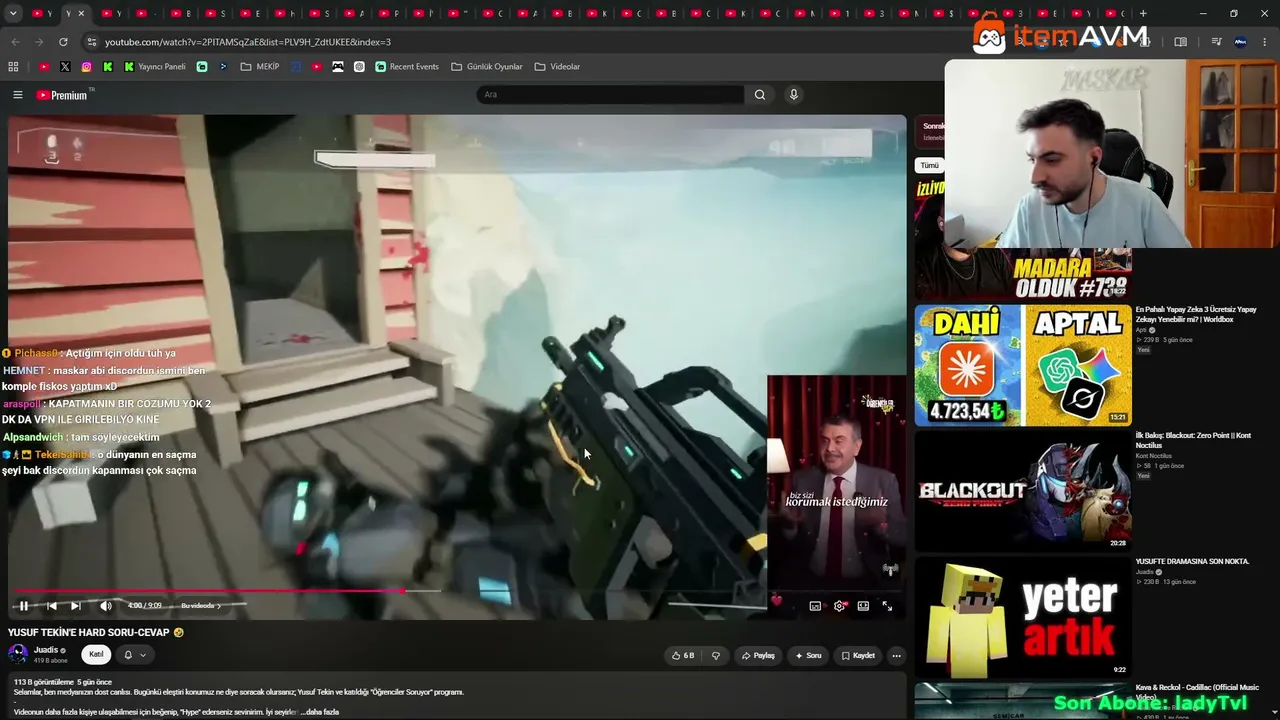Open Yayıncı Paneli bookmark
1280x720 pixels.
click(155, 67)
